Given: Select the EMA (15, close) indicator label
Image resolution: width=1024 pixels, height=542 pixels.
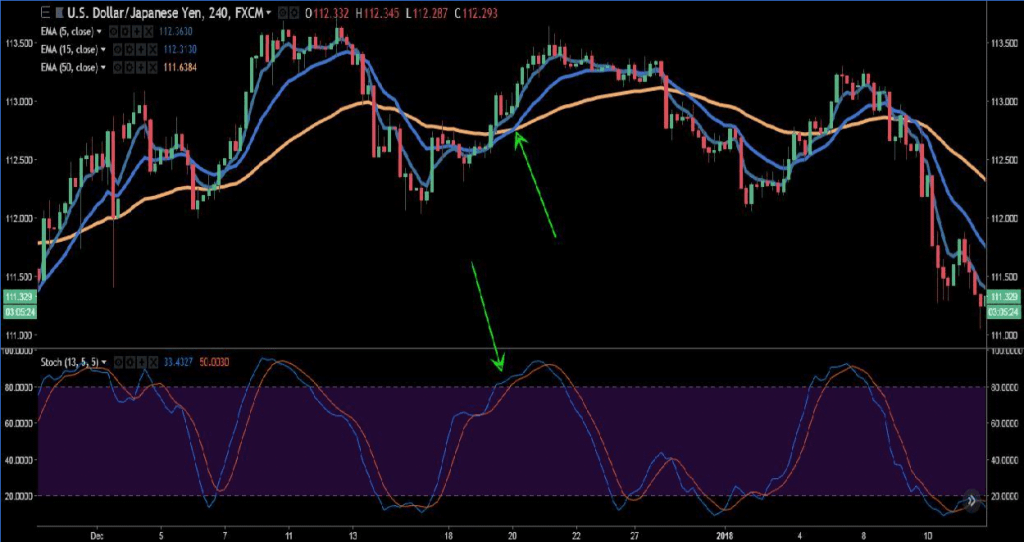Looking at the screenshot, I should point(66,50).
